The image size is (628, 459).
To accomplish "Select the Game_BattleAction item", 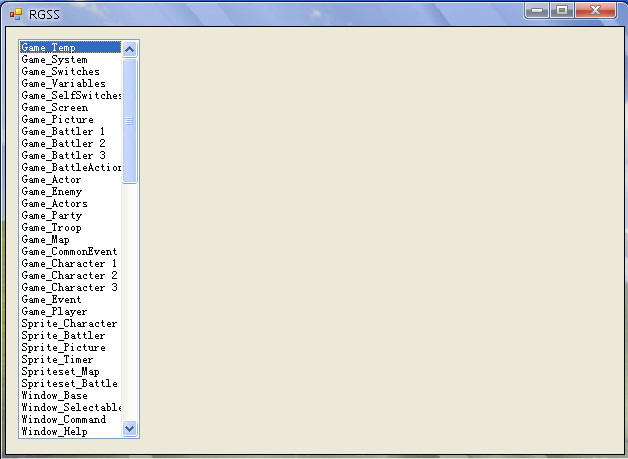I will click(x=70, y=167).
